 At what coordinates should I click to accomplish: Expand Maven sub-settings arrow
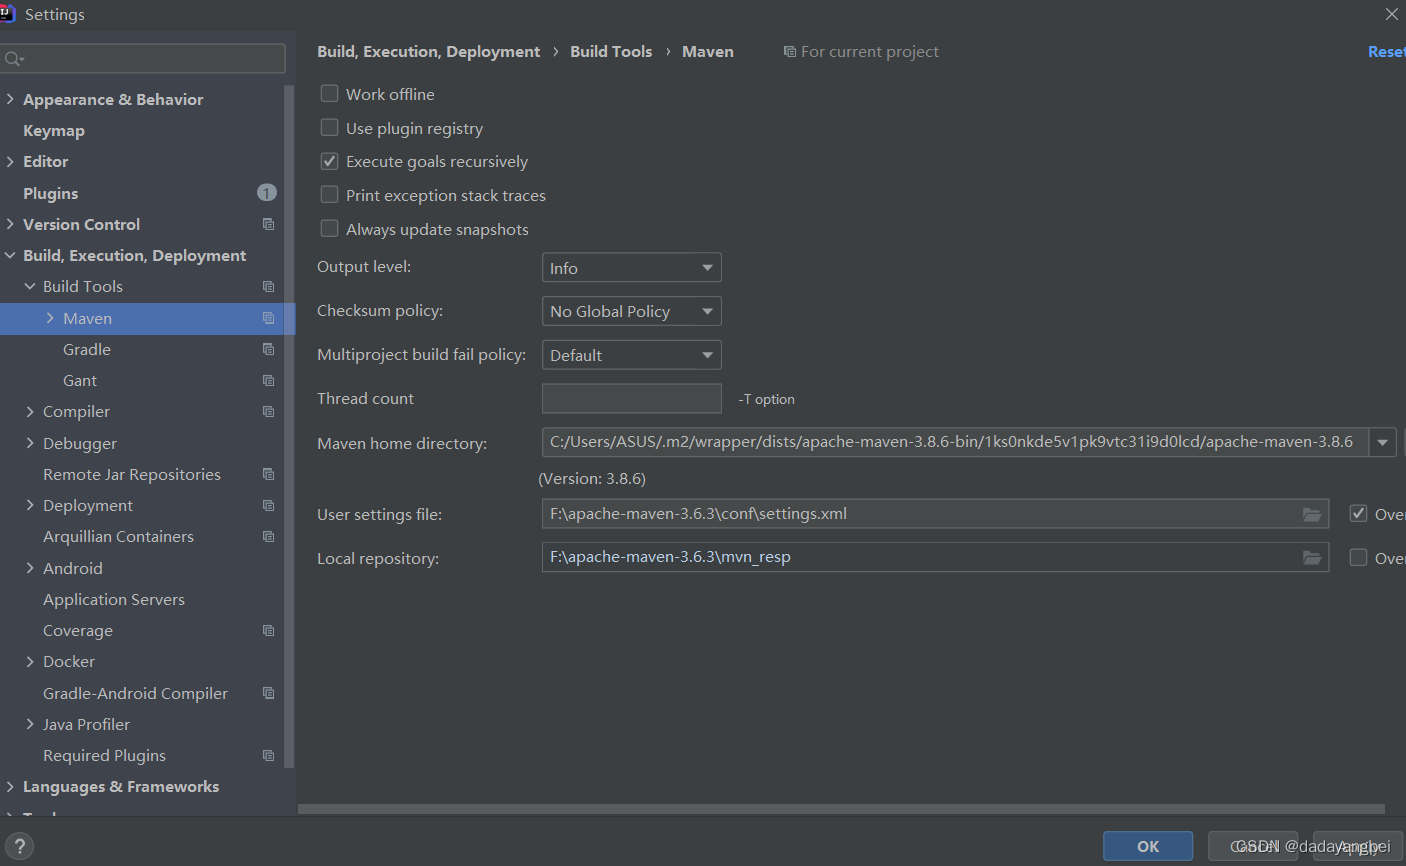[50, 318]
